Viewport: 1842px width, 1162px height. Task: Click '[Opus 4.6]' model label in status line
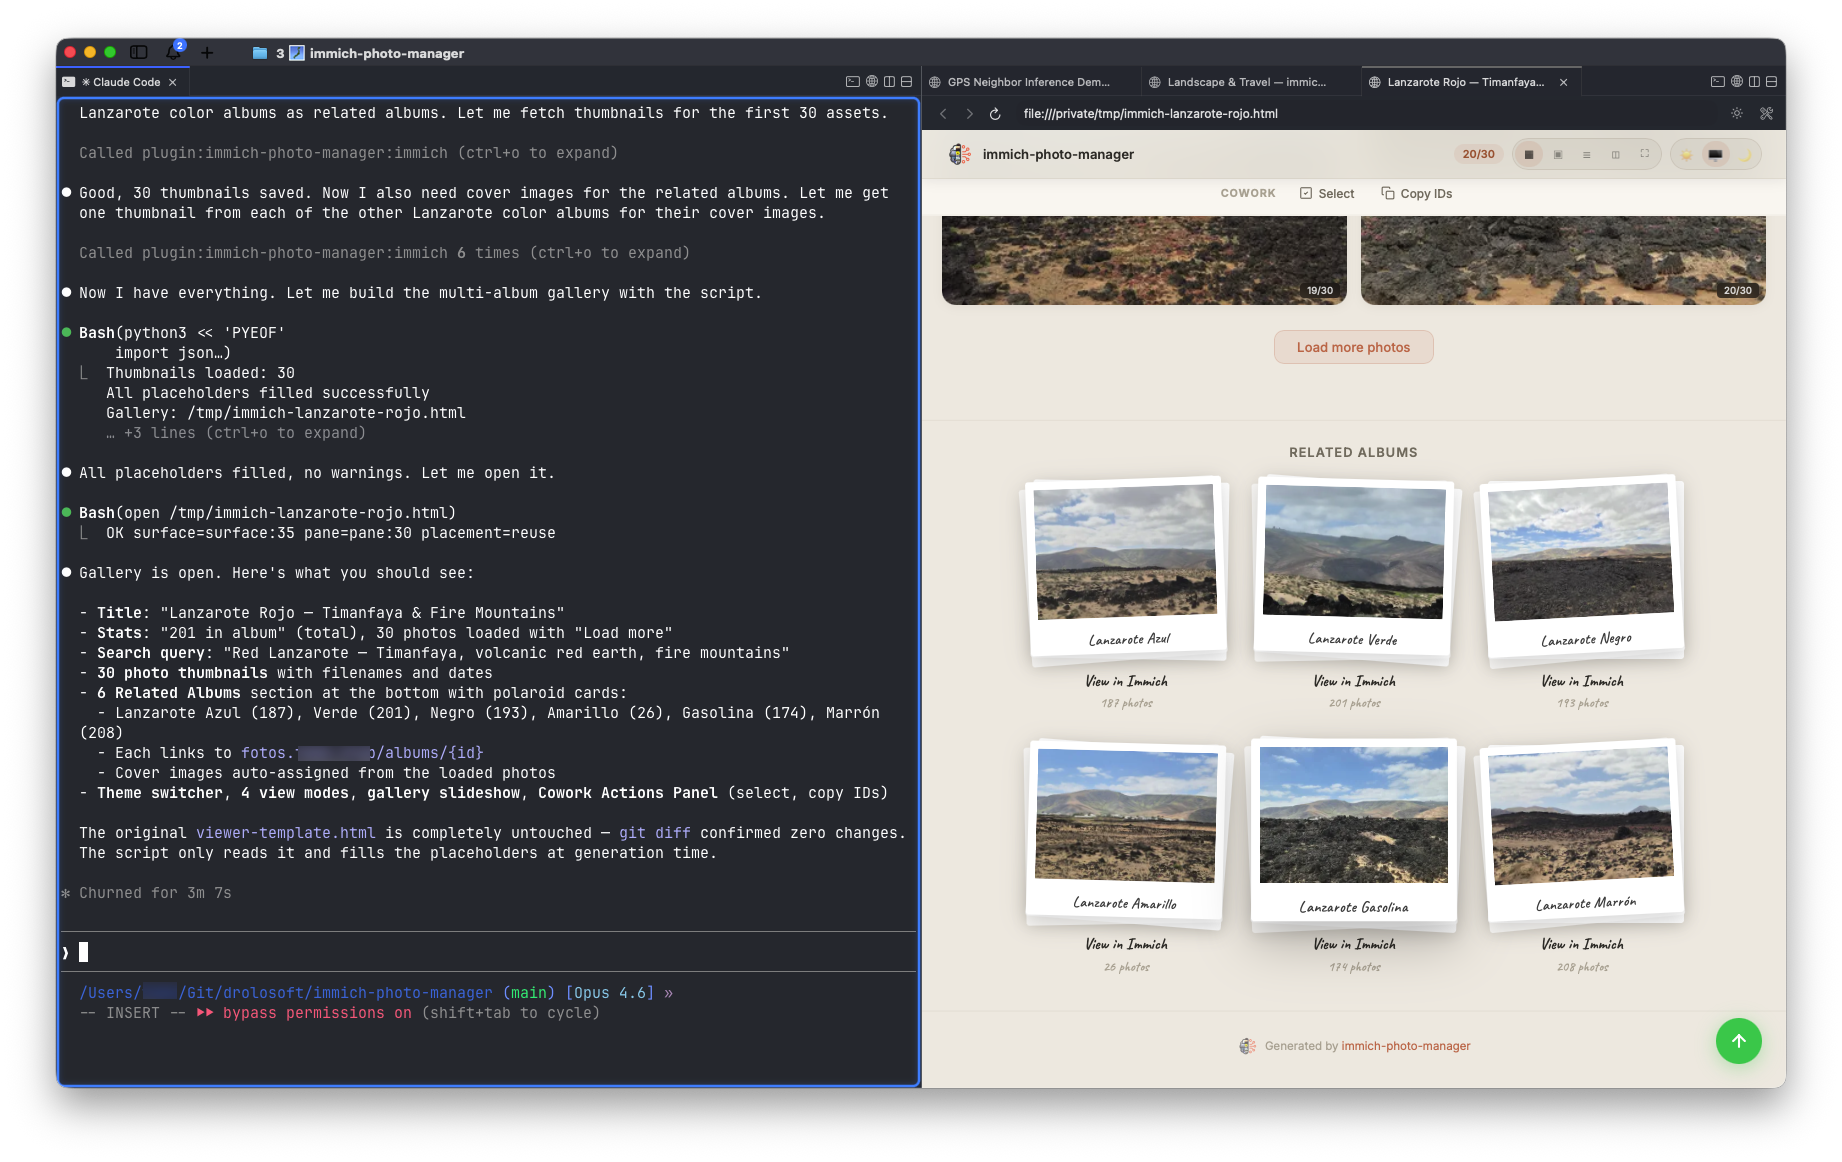[x=610, y=993]
